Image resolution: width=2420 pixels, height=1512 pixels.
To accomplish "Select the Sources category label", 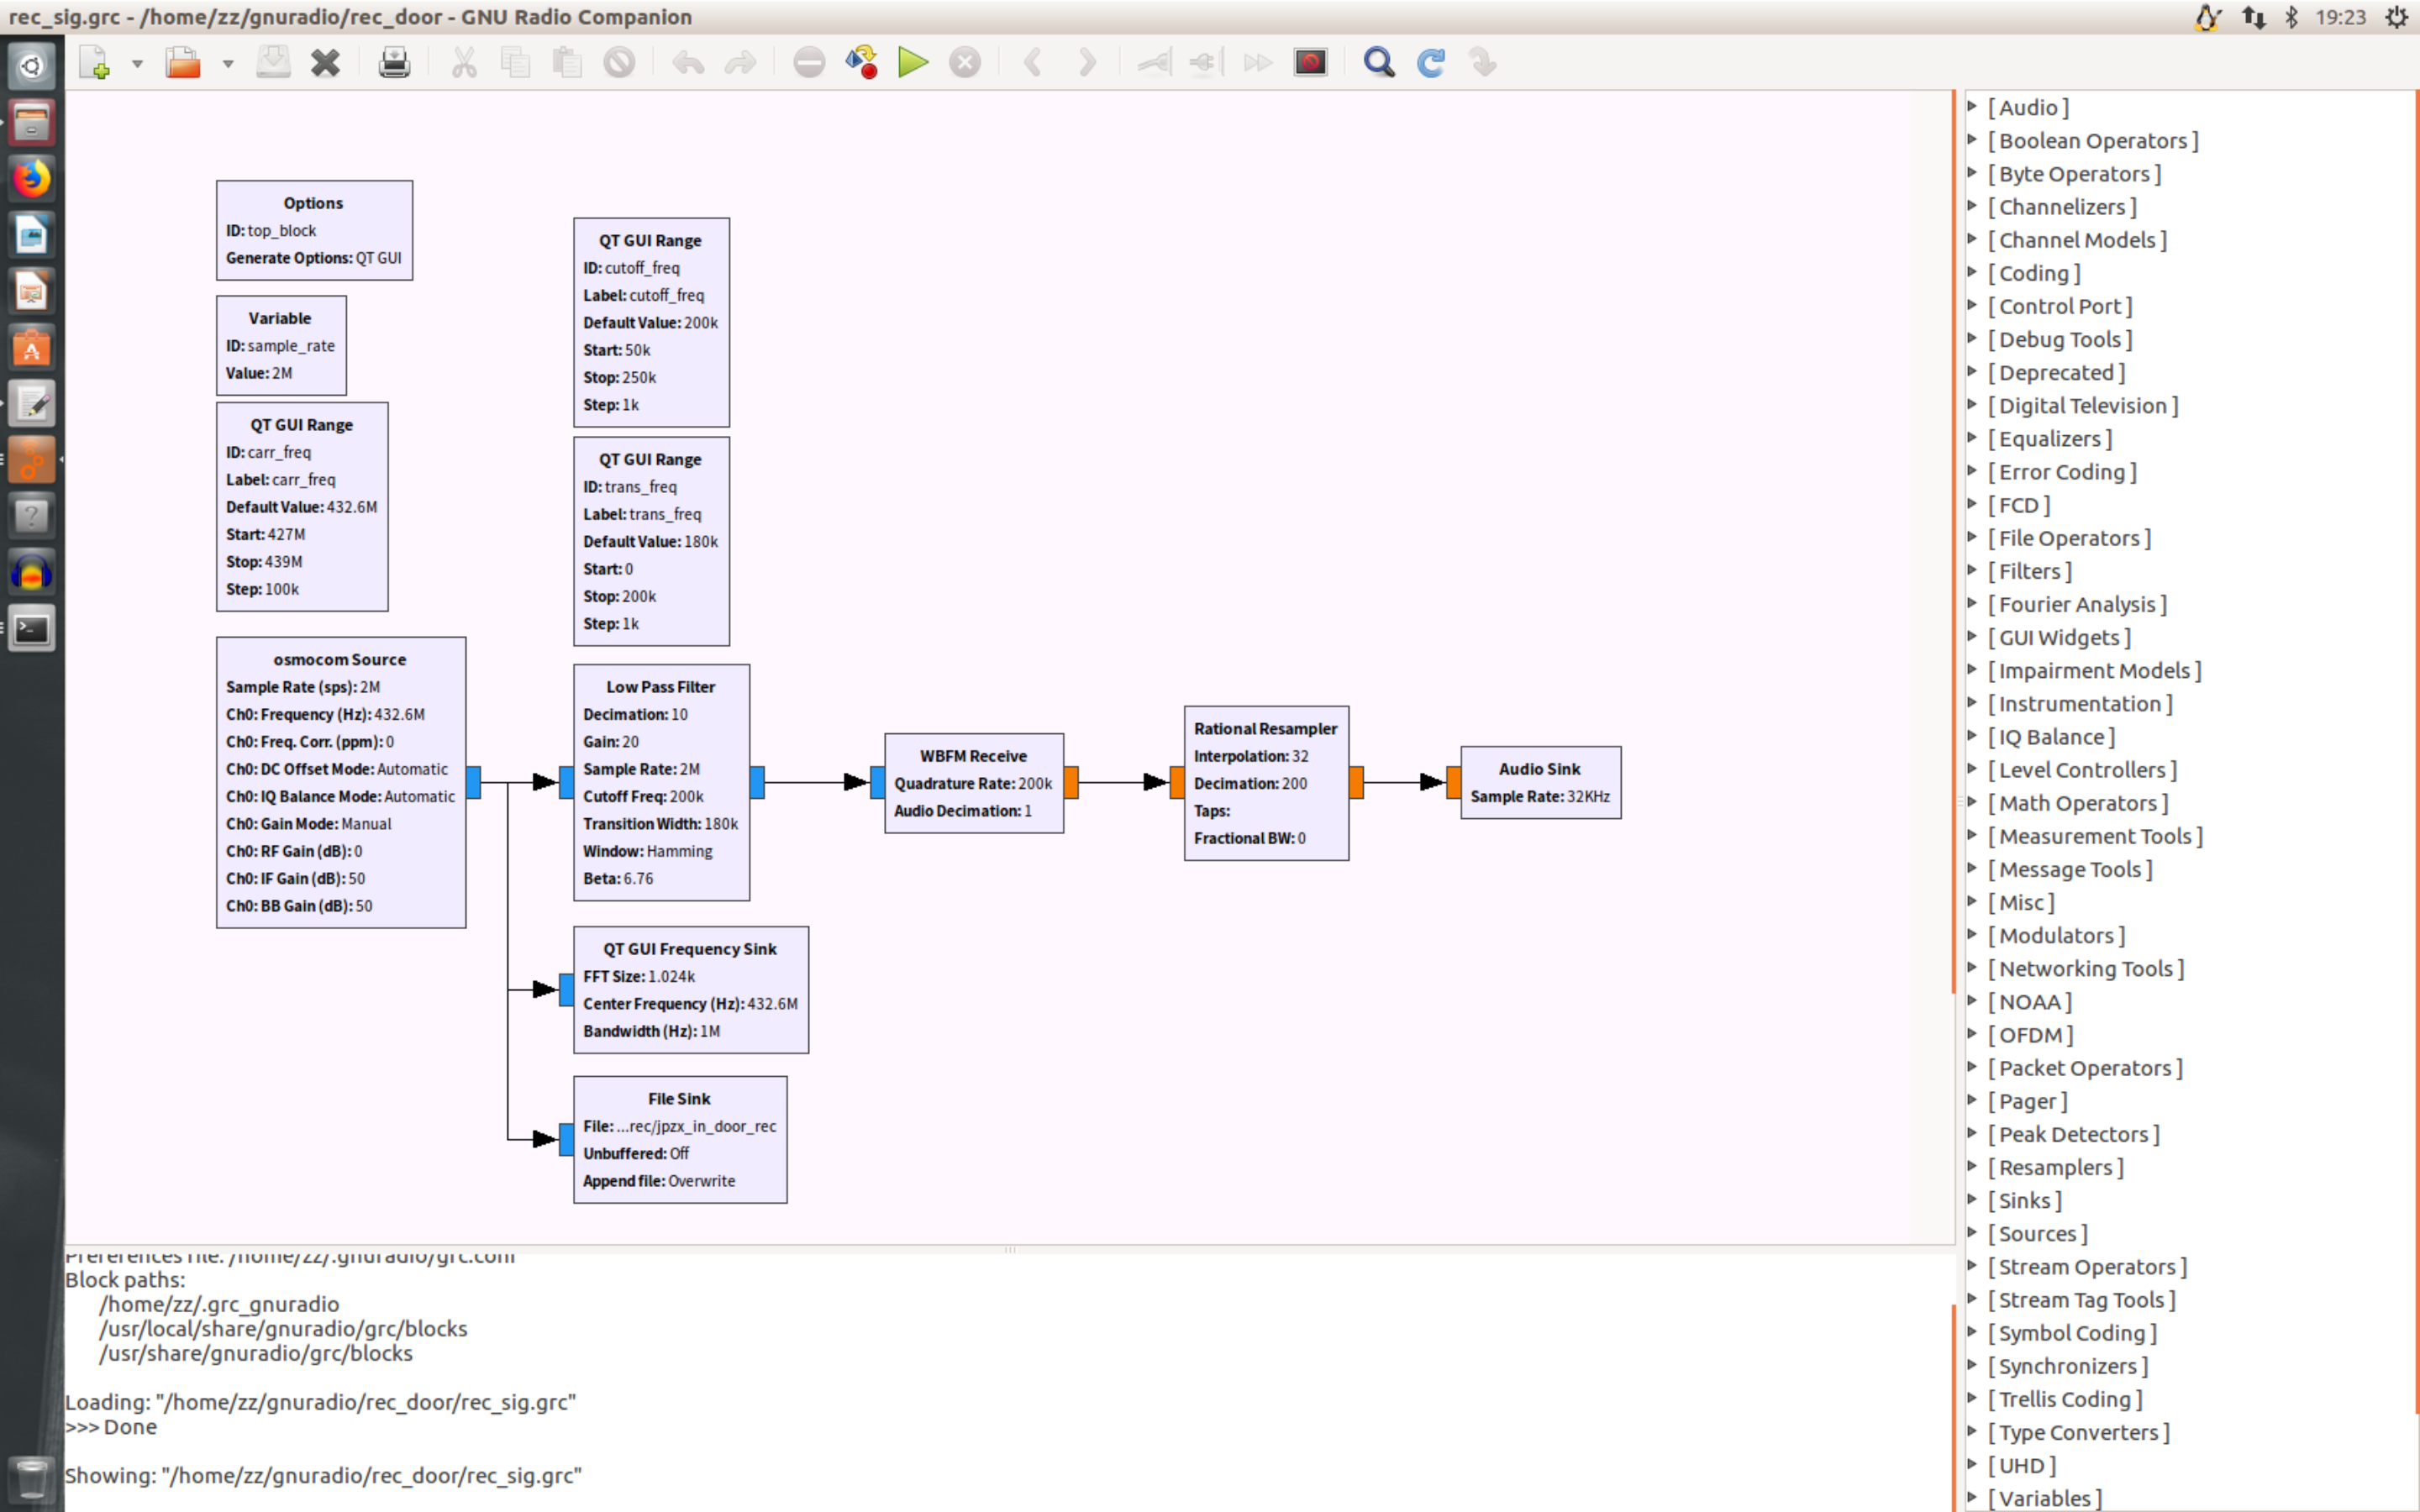I will point(2037,1233).
